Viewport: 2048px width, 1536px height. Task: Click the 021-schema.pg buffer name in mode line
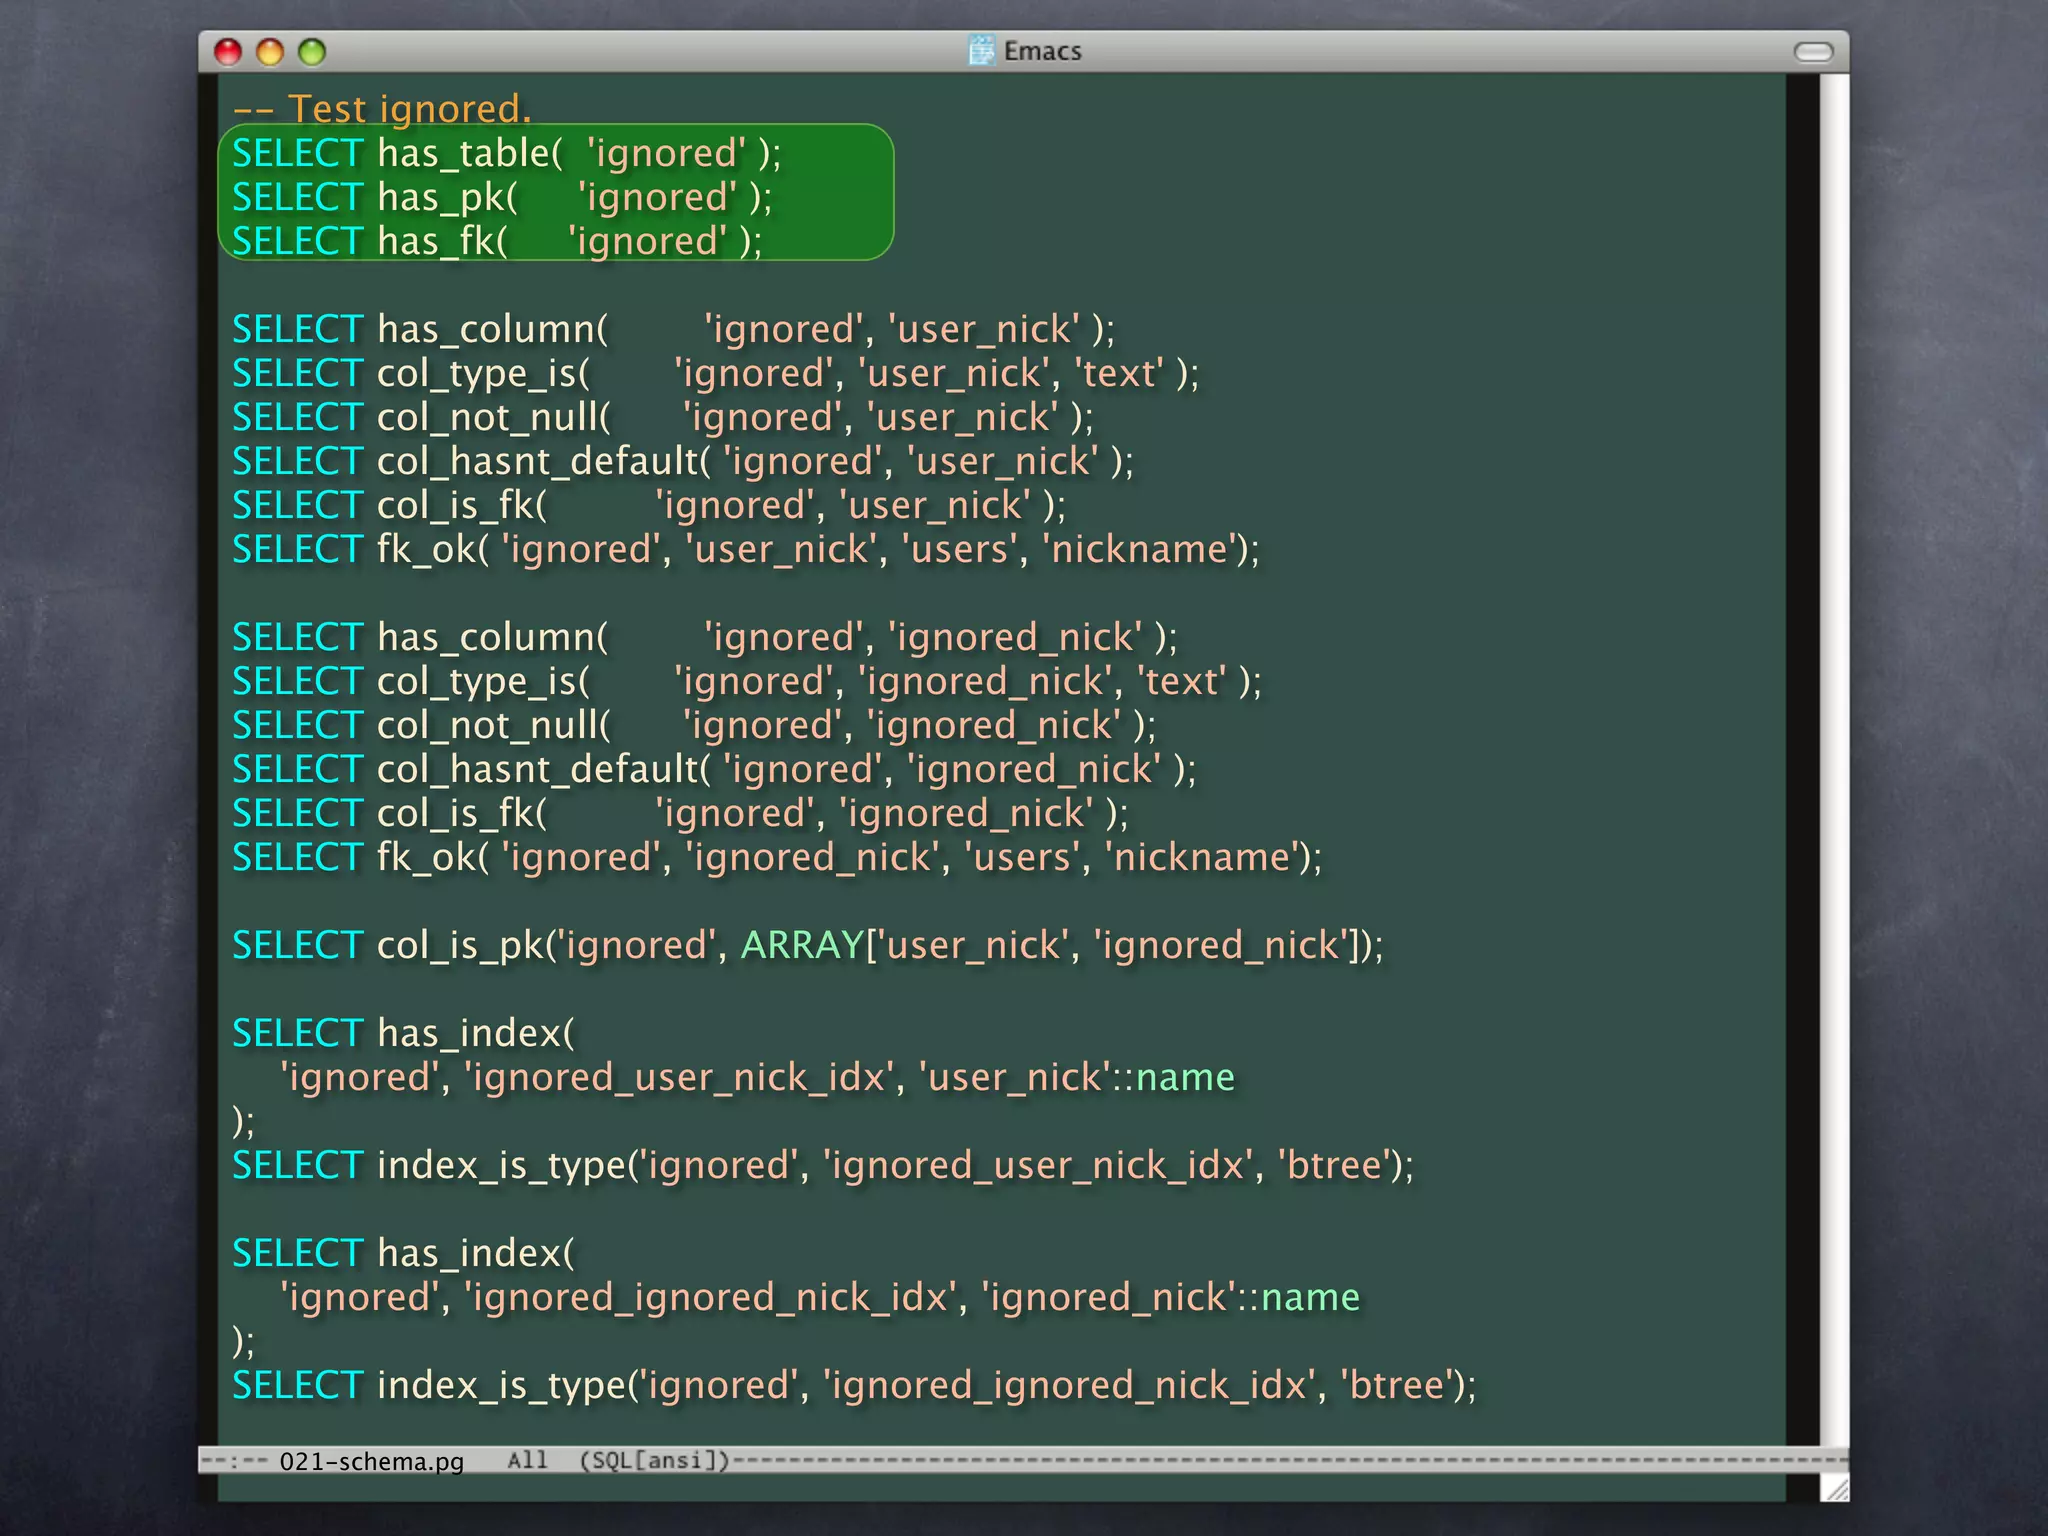(x=372, y=1461)
